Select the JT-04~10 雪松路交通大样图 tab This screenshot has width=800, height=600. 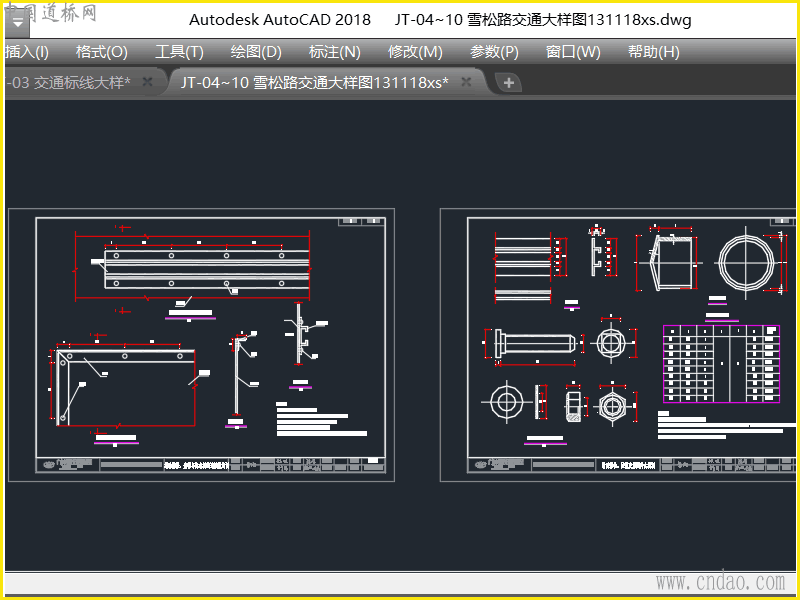[315, 82]
